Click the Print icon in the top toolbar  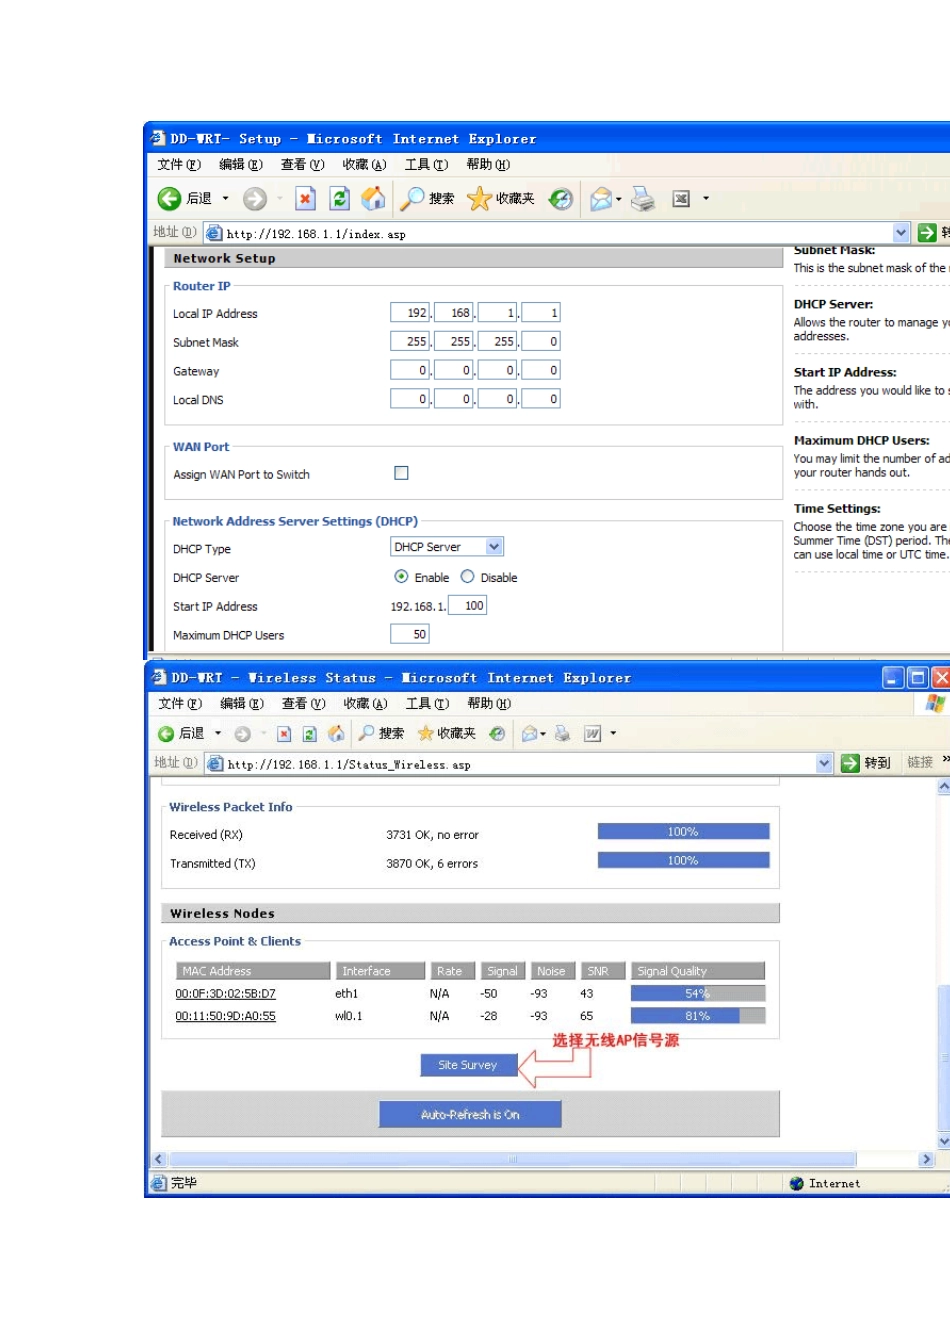[643, 199]
